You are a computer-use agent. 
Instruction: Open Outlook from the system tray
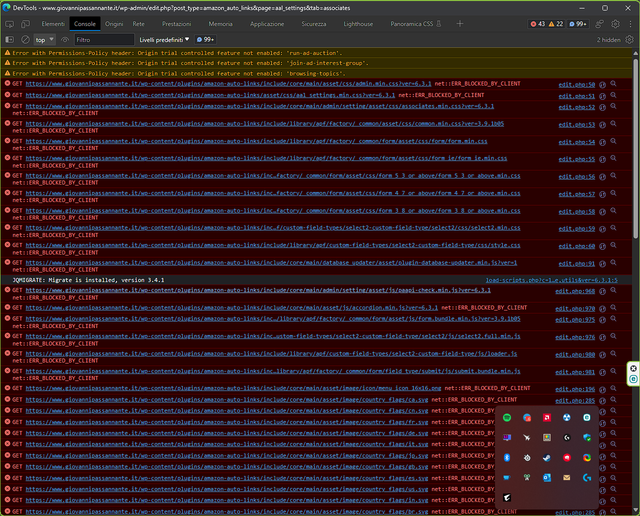(547, 478)
